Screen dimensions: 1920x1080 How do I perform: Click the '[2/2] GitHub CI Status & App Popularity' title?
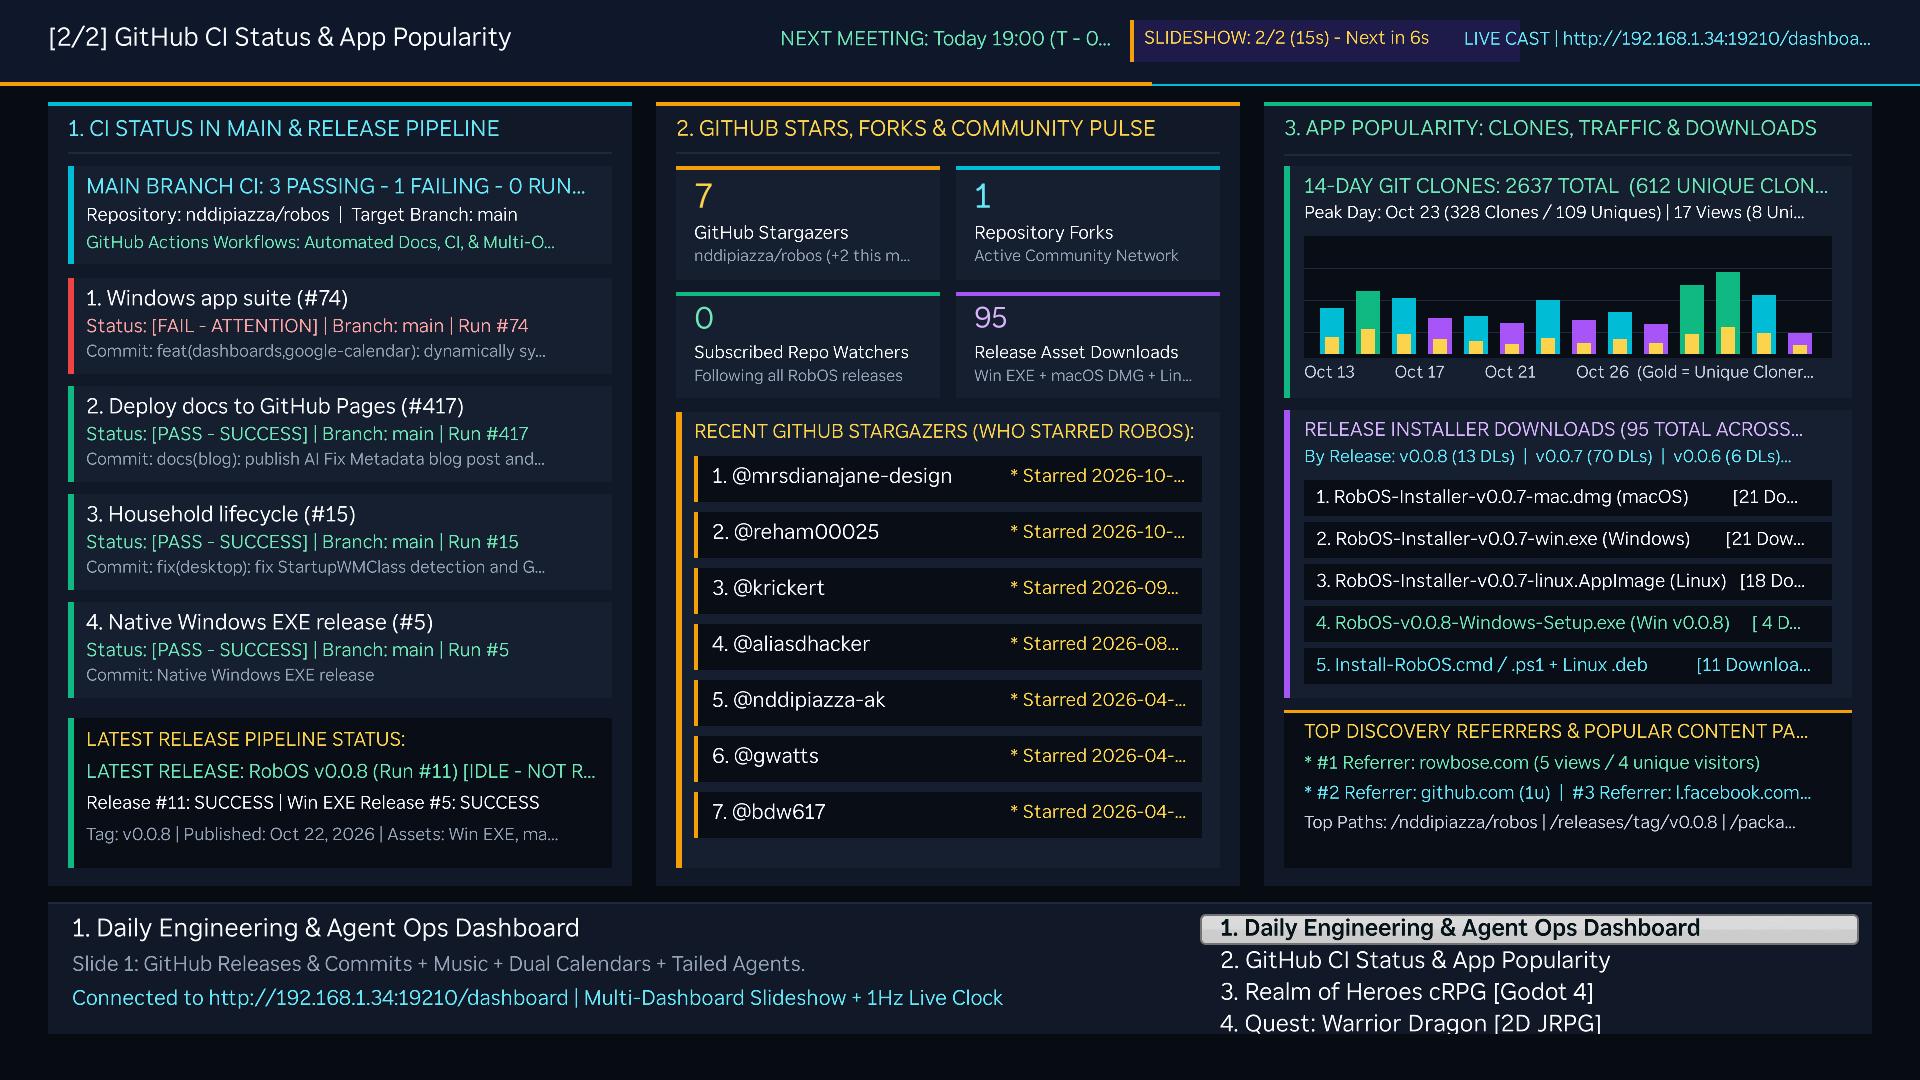(280, 37)
